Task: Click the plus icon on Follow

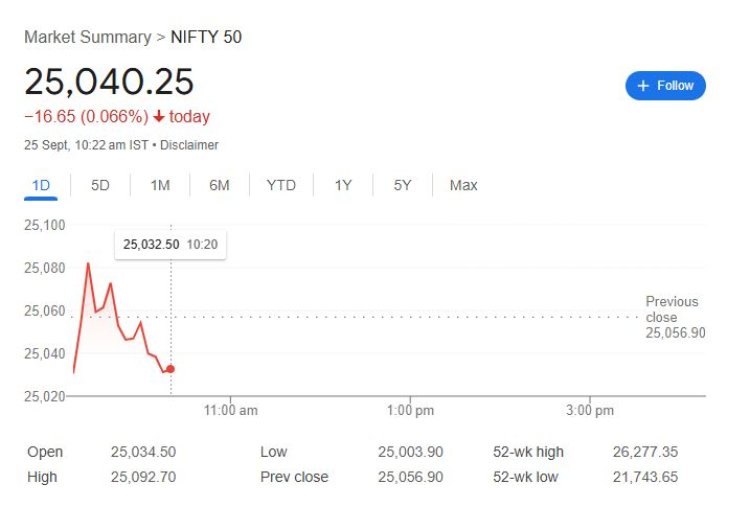Action: [x=643, y=86]
